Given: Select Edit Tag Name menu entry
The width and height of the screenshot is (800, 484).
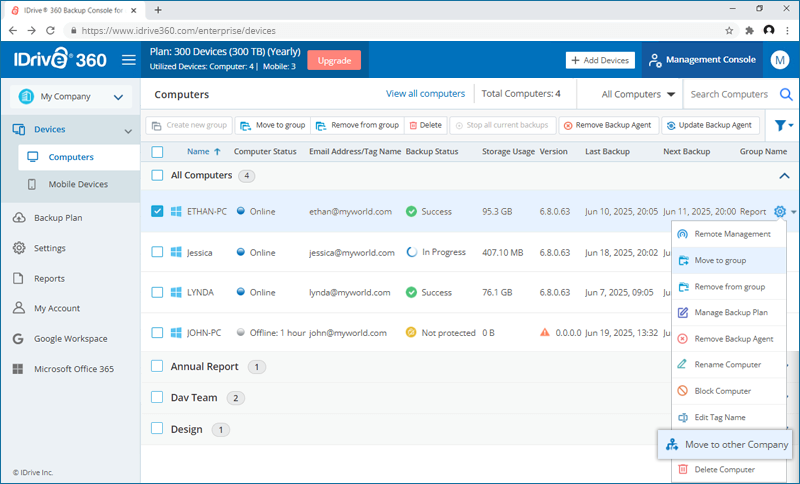Looking at the screenshot, I should pyautogui.click(x=729, y=417).
